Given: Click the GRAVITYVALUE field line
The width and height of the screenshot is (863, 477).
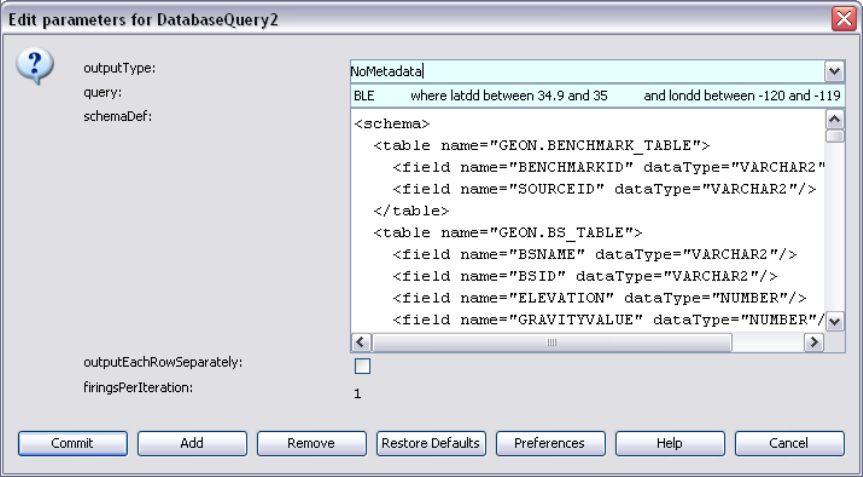Looking at the screenshot, I should (x=609, y=320).
